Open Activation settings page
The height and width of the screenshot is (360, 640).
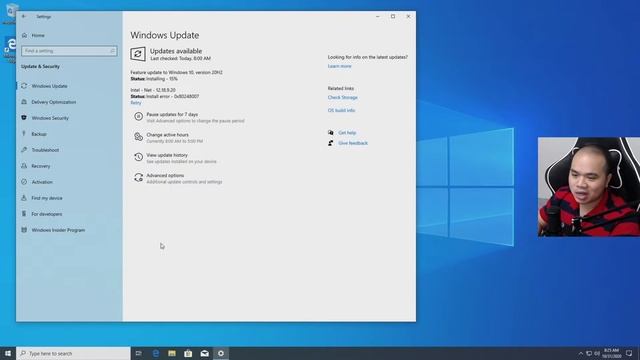[x=42, y=182]
